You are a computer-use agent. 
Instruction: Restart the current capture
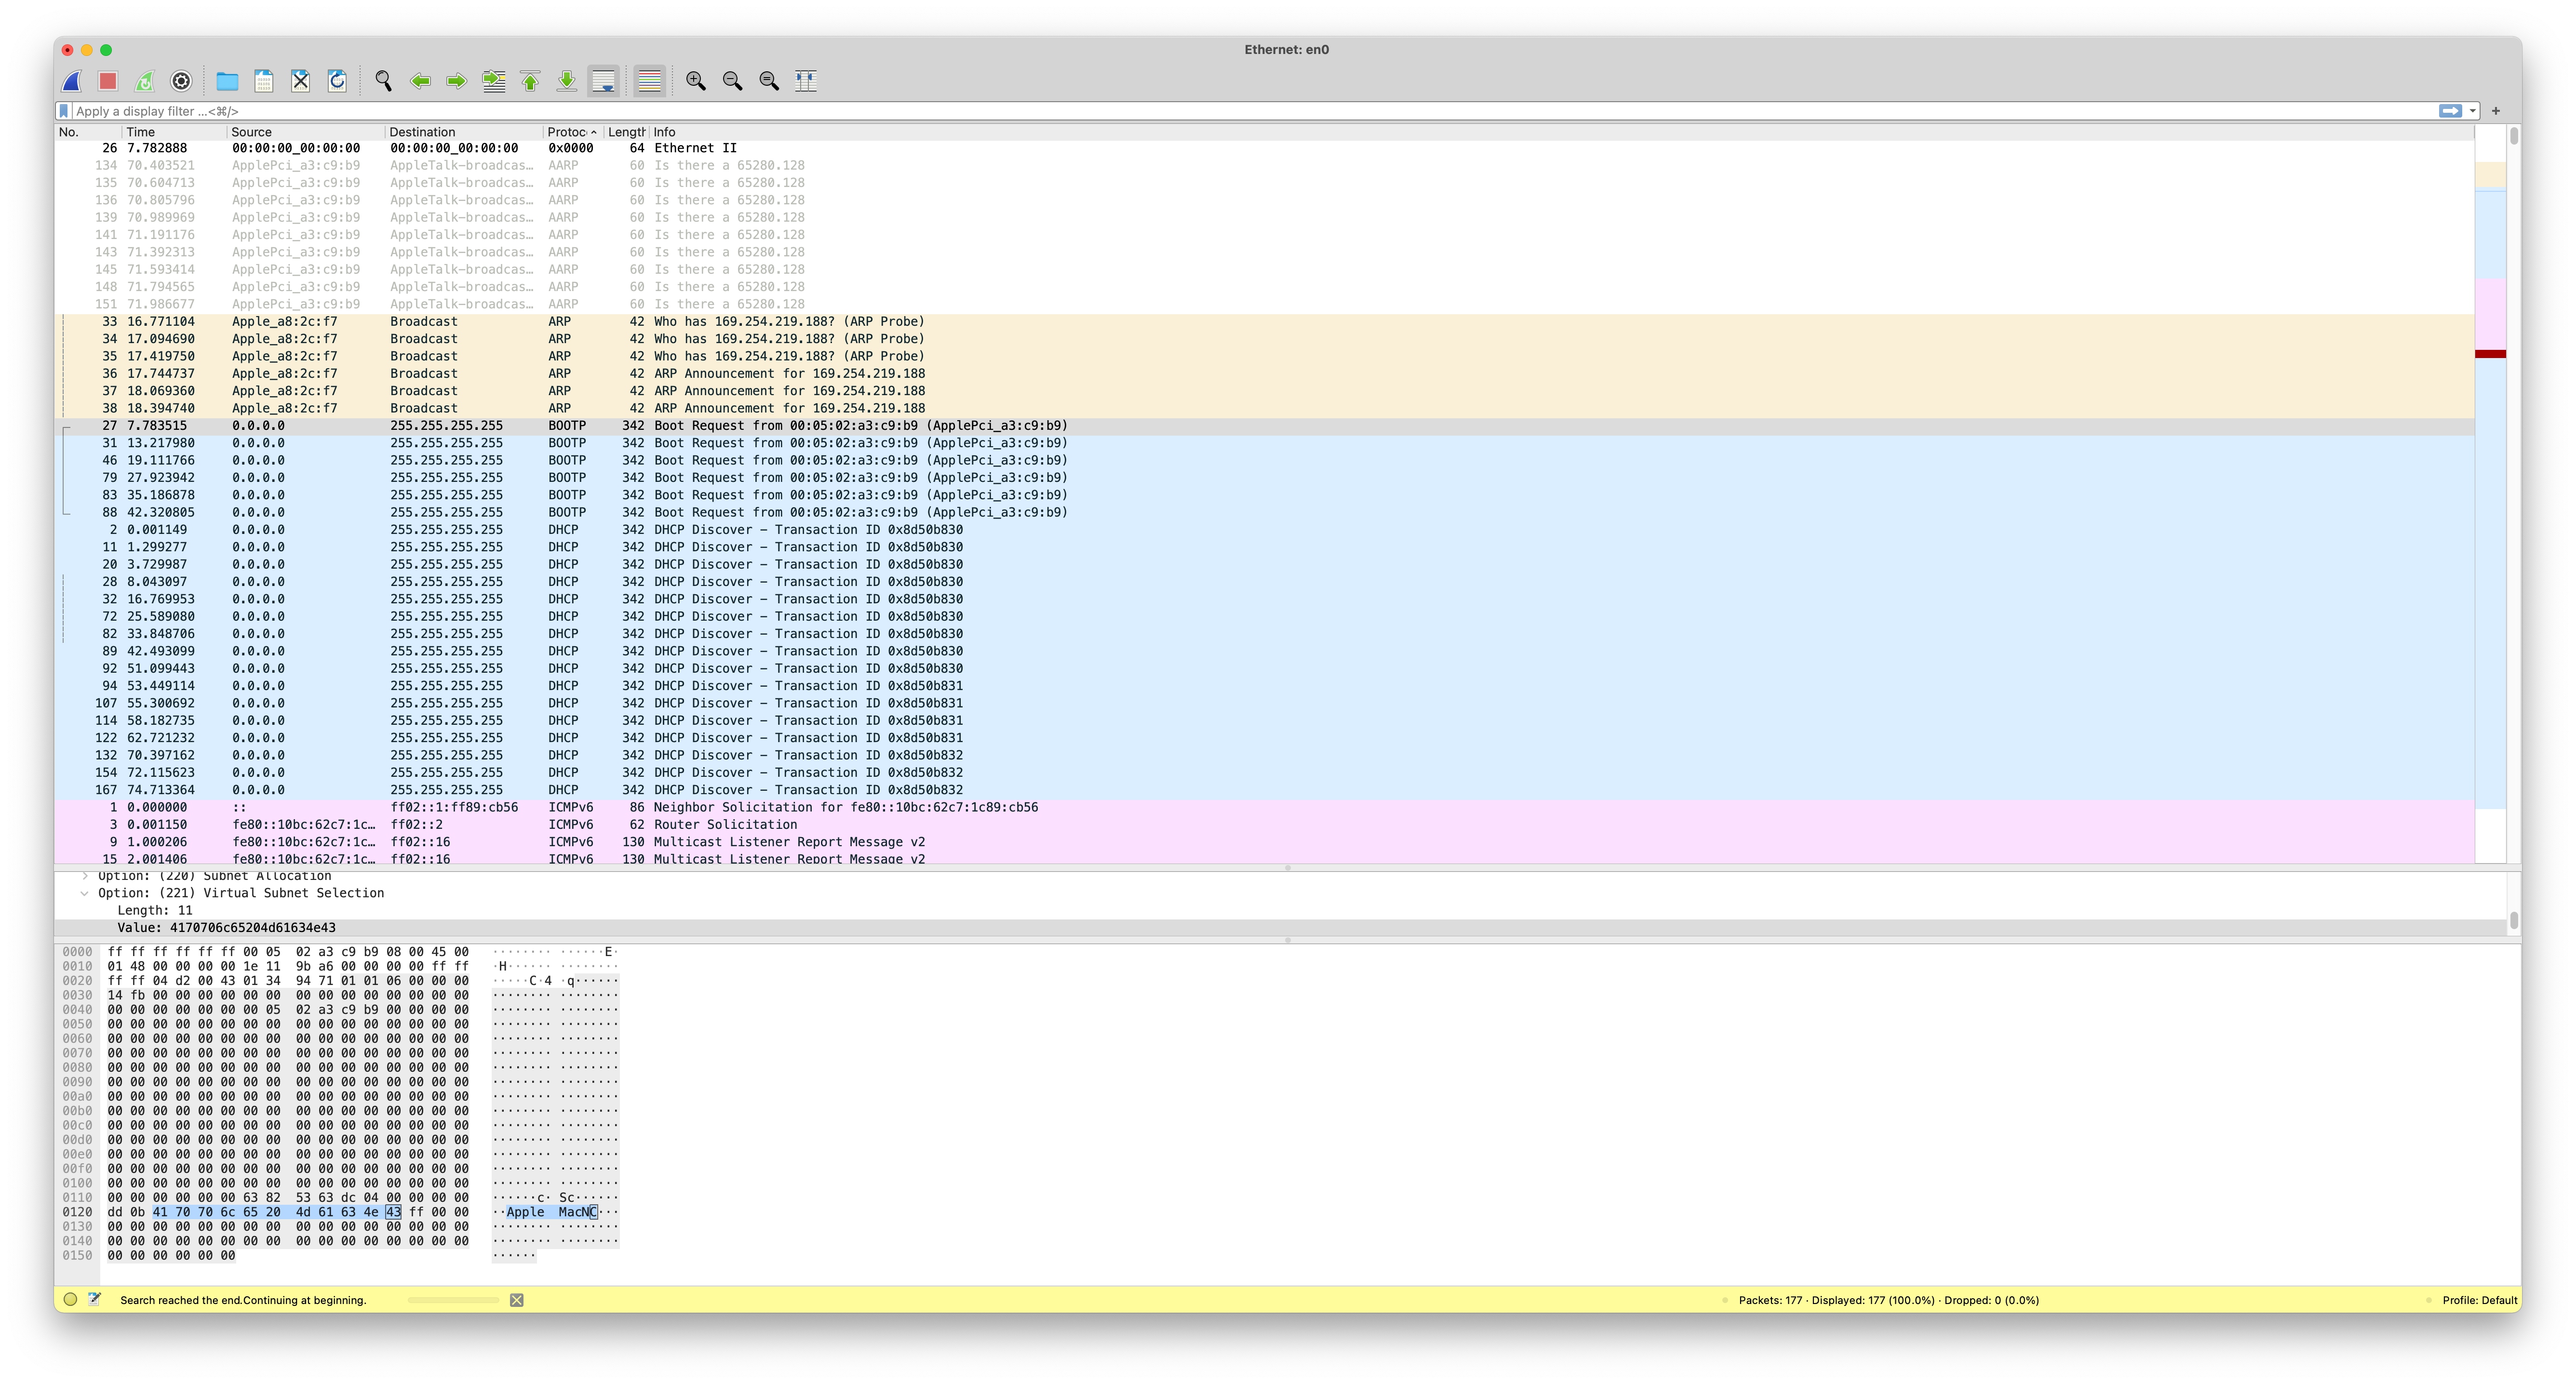(145, 81)
